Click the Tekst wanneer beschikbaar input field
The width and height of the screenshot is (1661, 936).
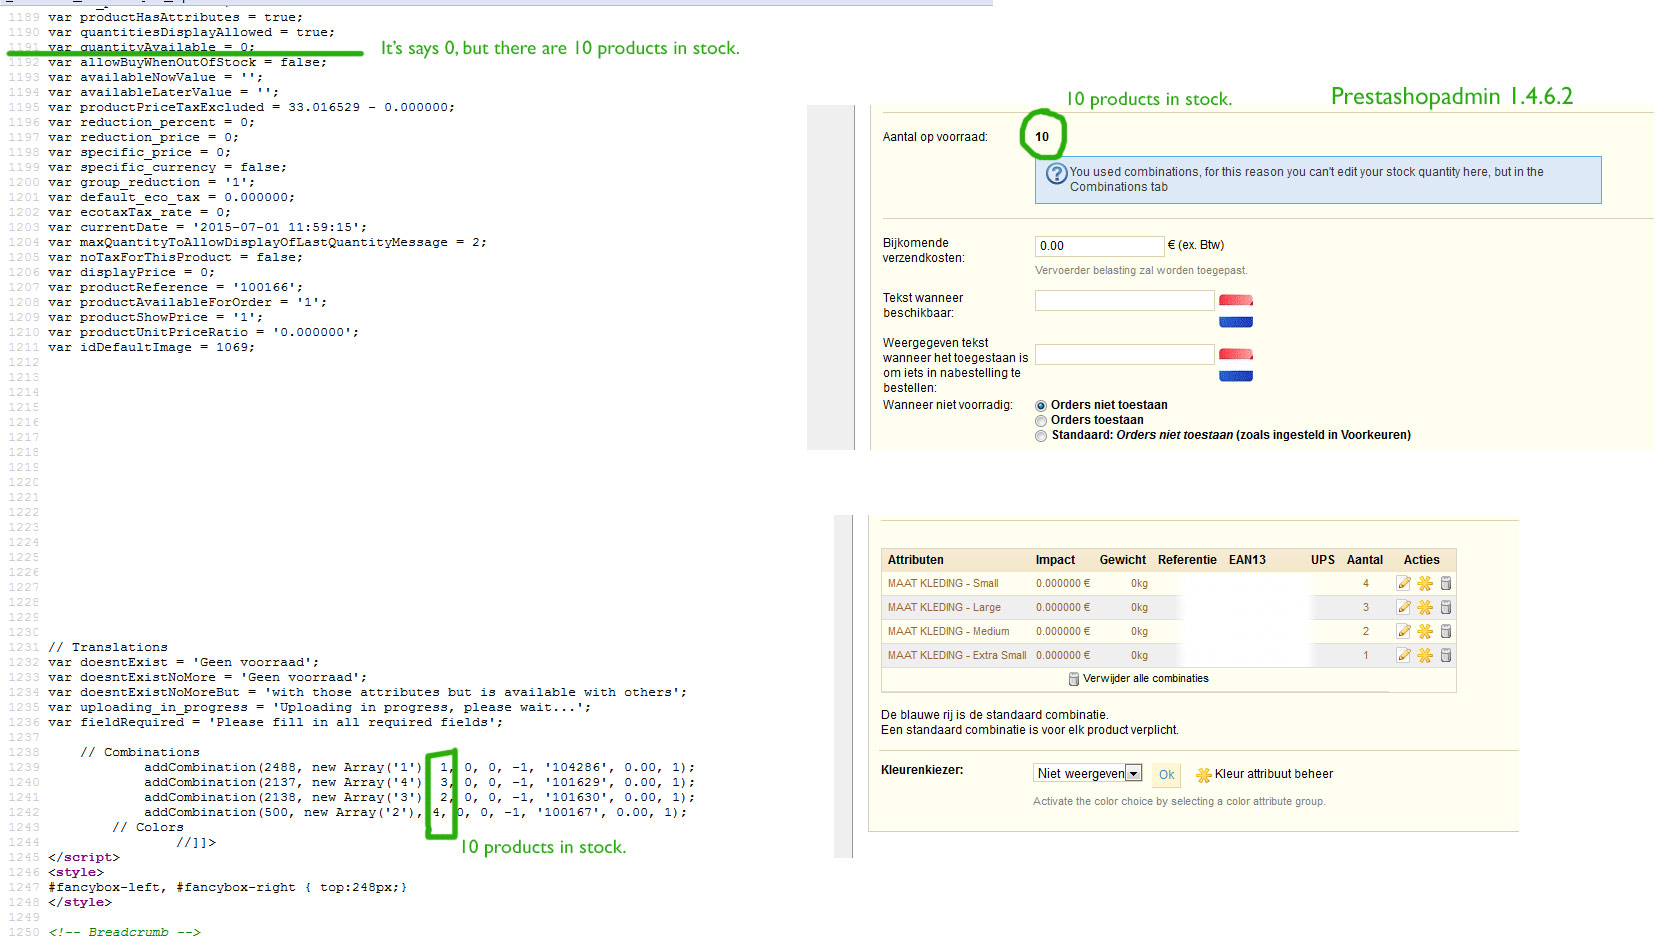pos(1125,300)
